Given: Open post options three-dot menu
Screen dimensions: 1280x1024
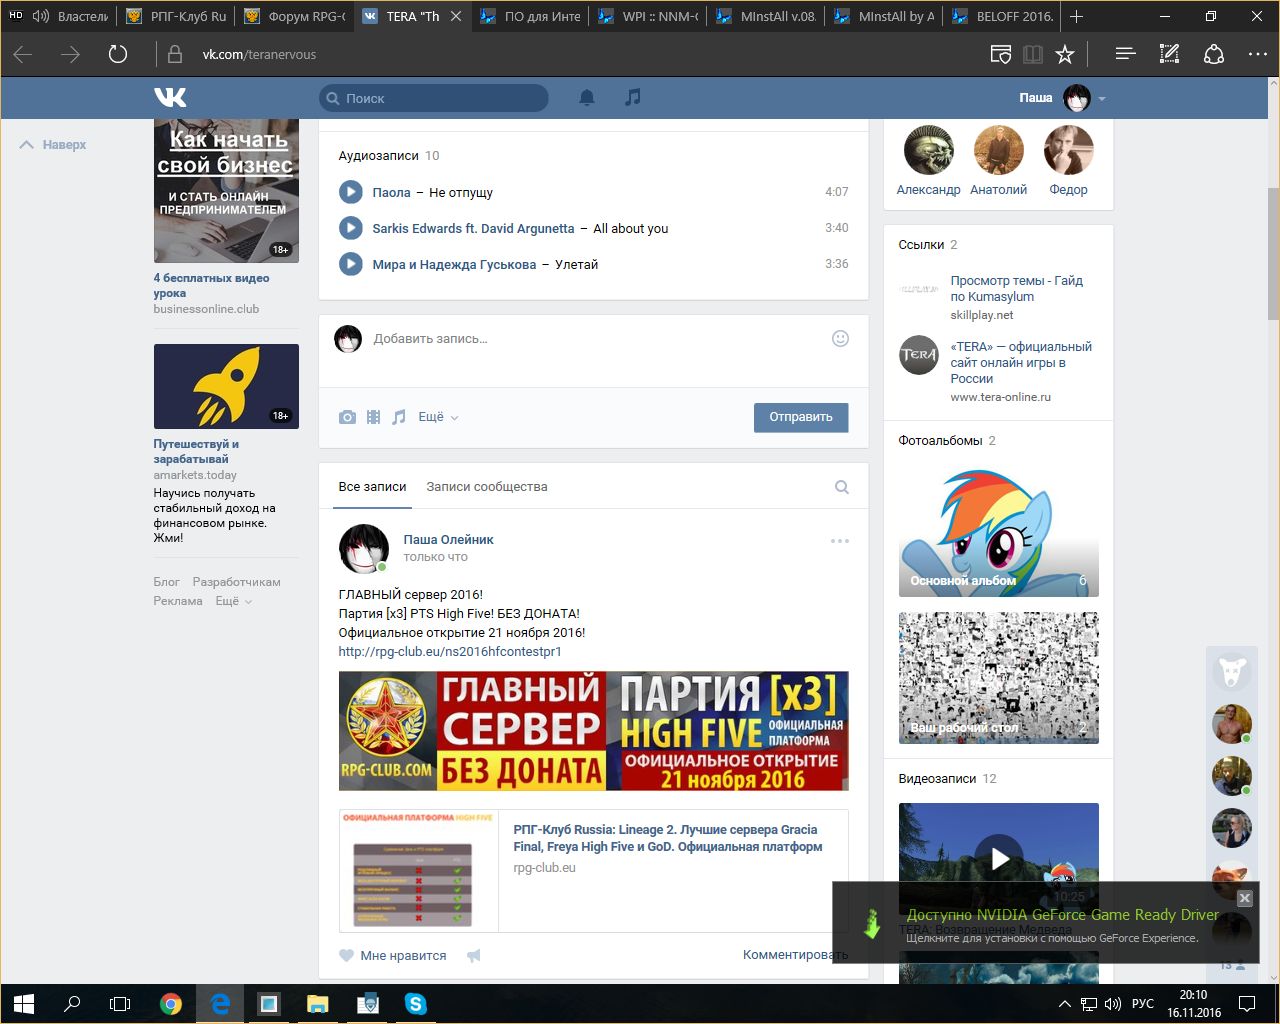Looking at the screenshot, I should coord(840,541).
